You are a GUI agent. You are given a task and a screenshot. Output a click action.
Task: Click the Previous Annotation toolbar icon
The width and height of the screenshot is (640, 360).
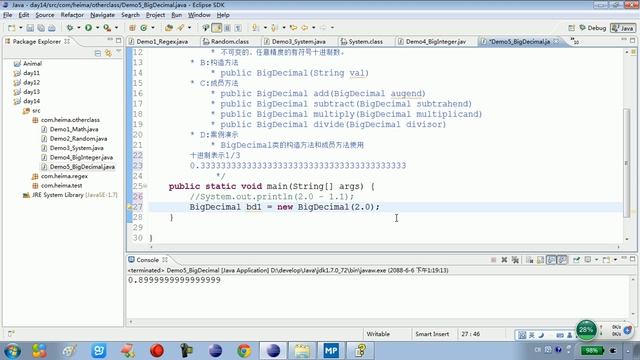tap(275, 28)
